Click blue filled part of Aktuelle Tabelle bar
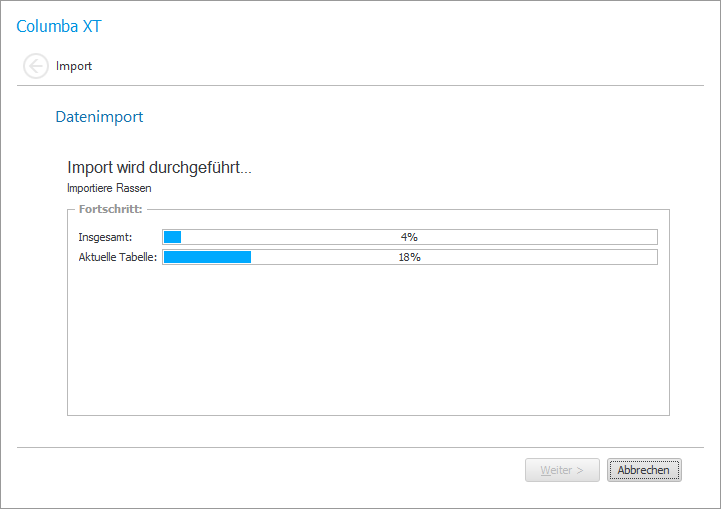This screenshot has height=509, width=721. click(207, 257)
